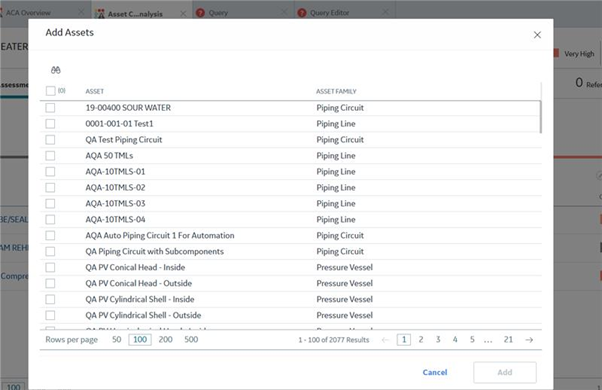Screen dimensions: 602x390
Task: Select 'AQA Auto Piping Circuit 1 For Automation'
Action: [x=160, y=235]
